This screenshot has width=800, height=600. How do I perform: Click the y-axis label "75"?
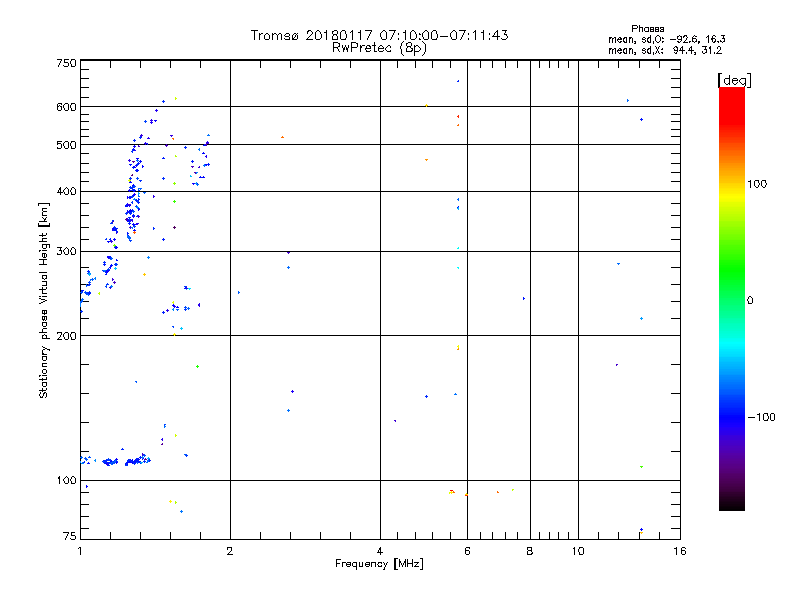click(x=70, y=536)
